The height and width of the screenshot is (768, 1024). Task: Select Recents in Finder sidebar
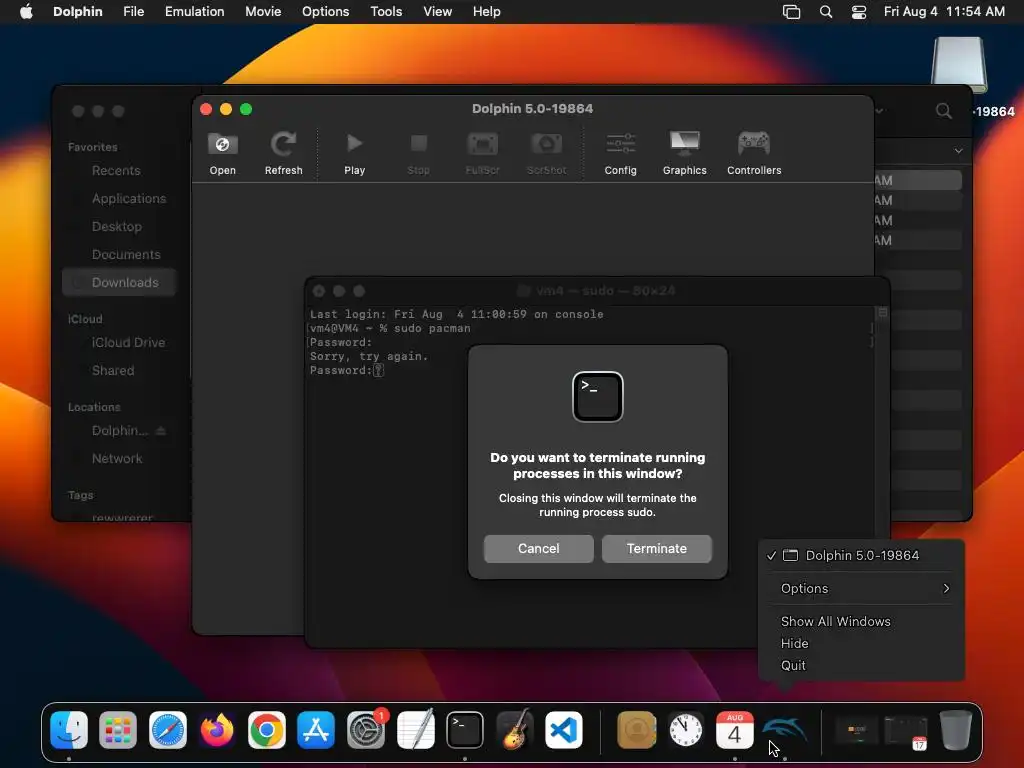116,170
